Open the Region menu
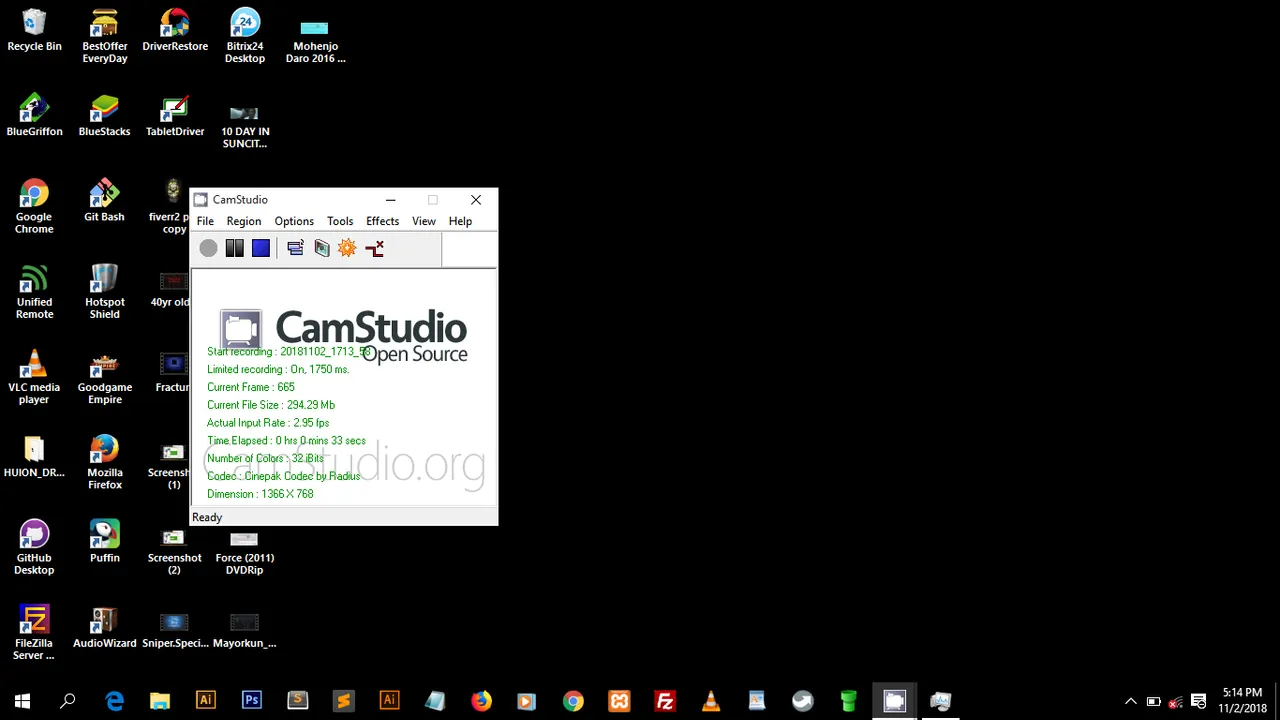The height and width of the screenshot is (720, 1280). pos(244,221)
